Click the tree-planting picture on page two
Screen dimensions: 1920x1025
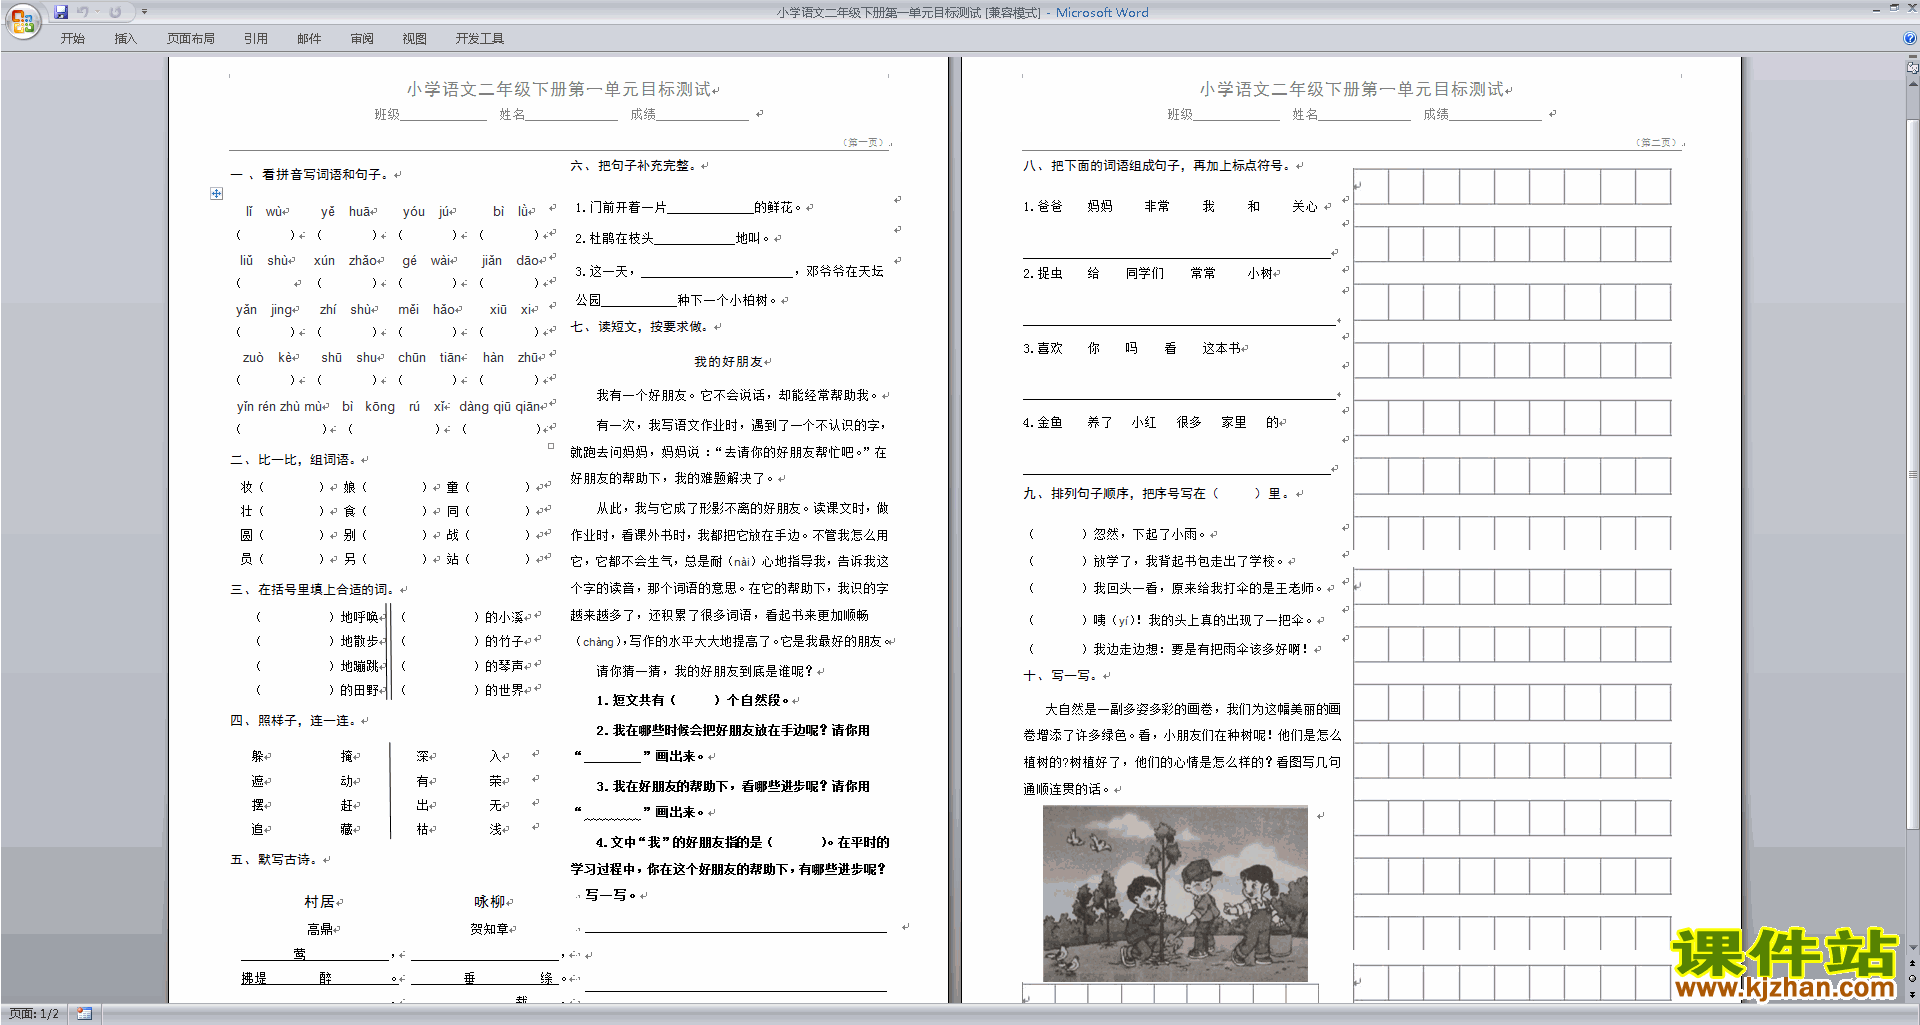[x=1175, y=894]
